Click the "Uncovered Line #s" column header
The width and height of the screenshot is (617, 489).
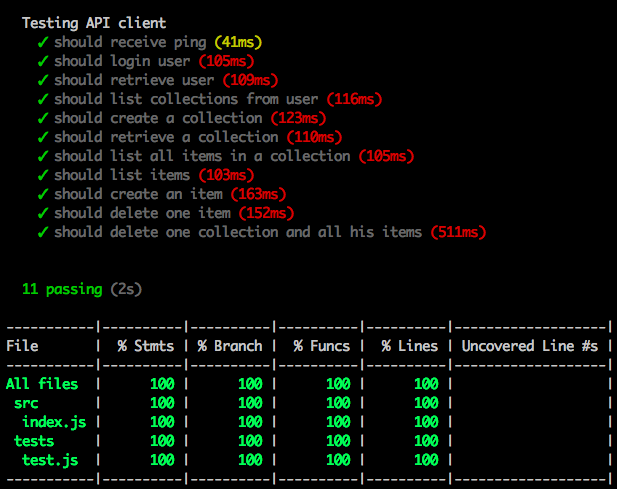click(x=530, y=346)
